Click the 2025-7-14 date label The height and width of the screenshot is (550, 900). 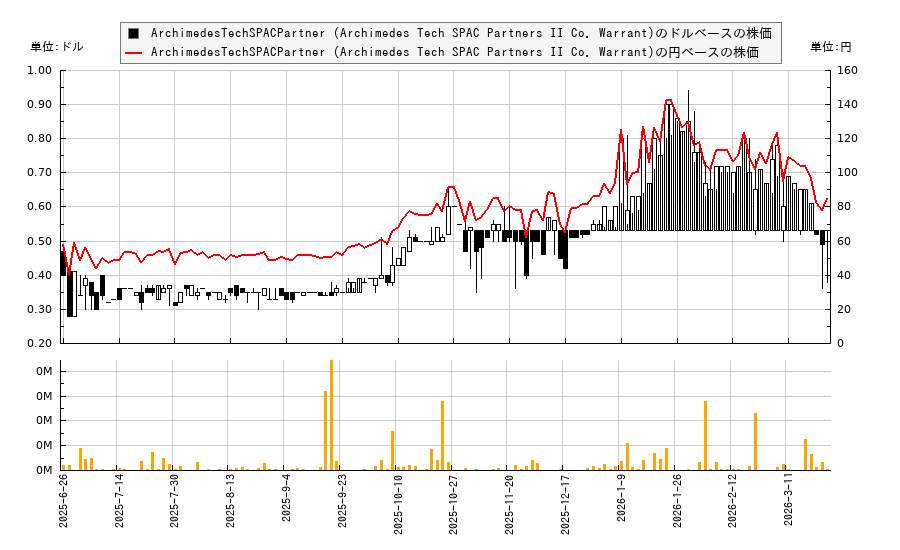click(119, 501)
